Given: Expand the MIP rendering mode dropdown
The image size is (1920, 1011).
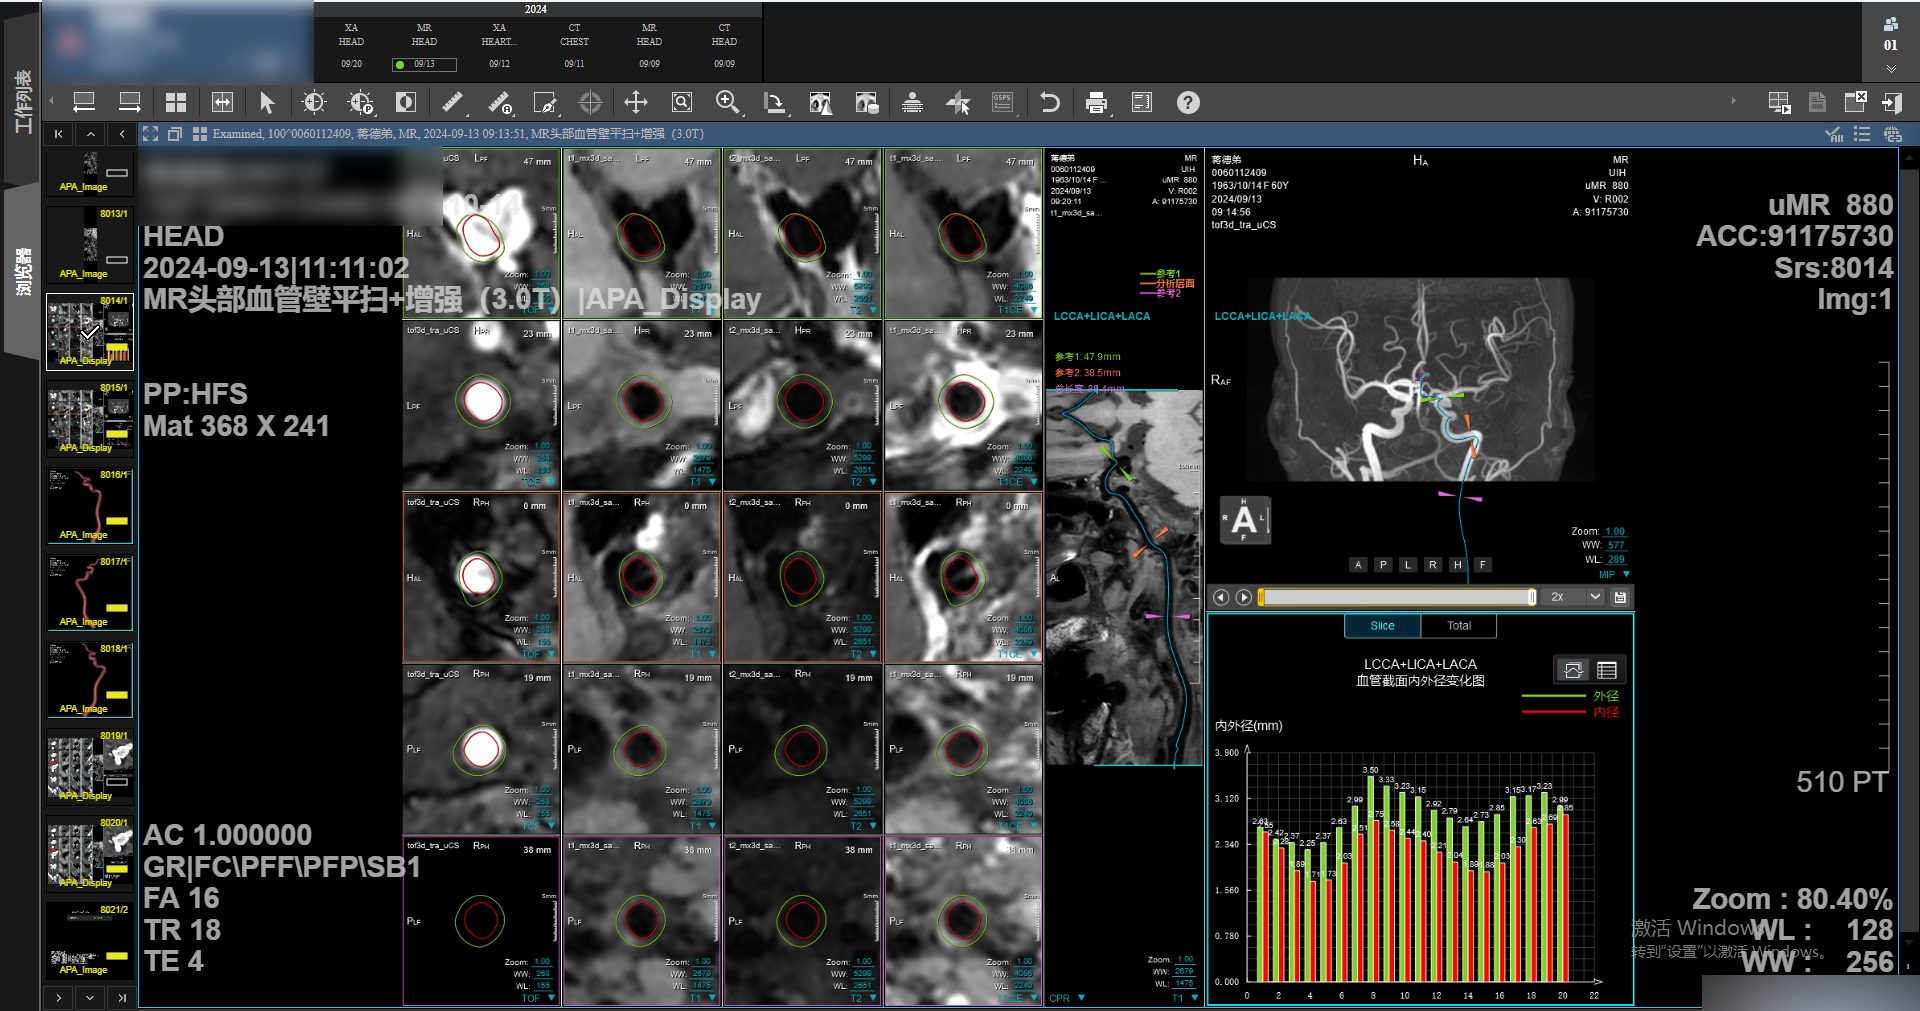Looking at the screenshot, I should click(1626, 575).
